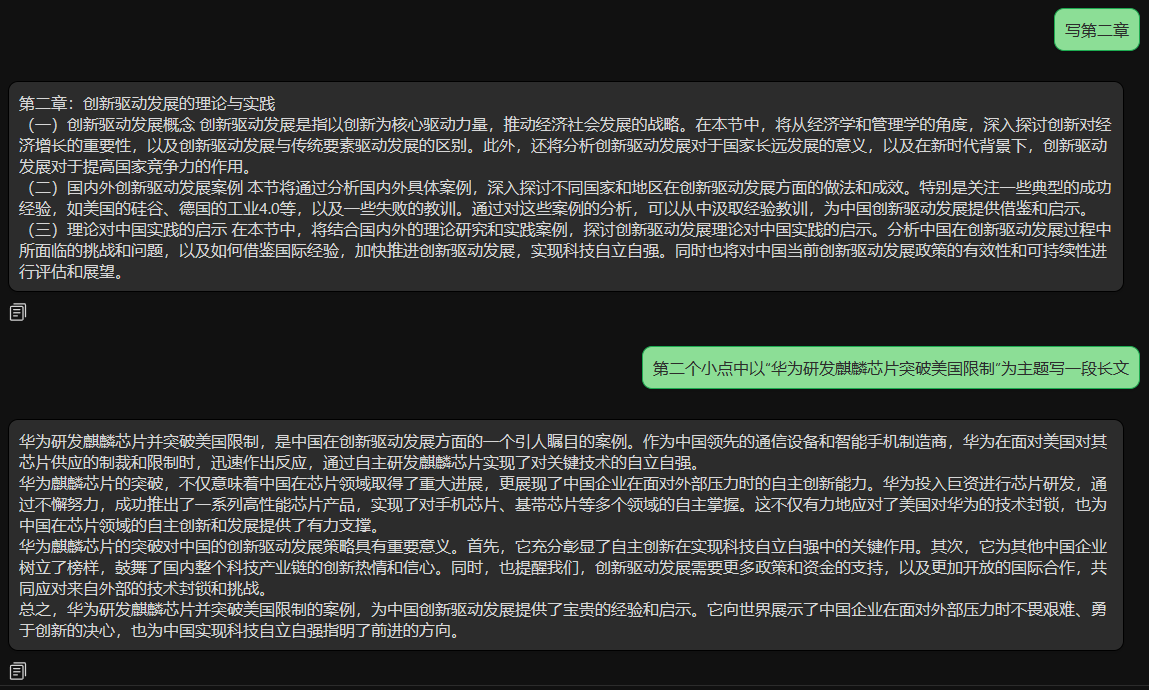This screenshot has width=1149, height=690.
Task: Copy the 华为麒麟芯片 long reply using its copy icon
Action: point(18,671)
